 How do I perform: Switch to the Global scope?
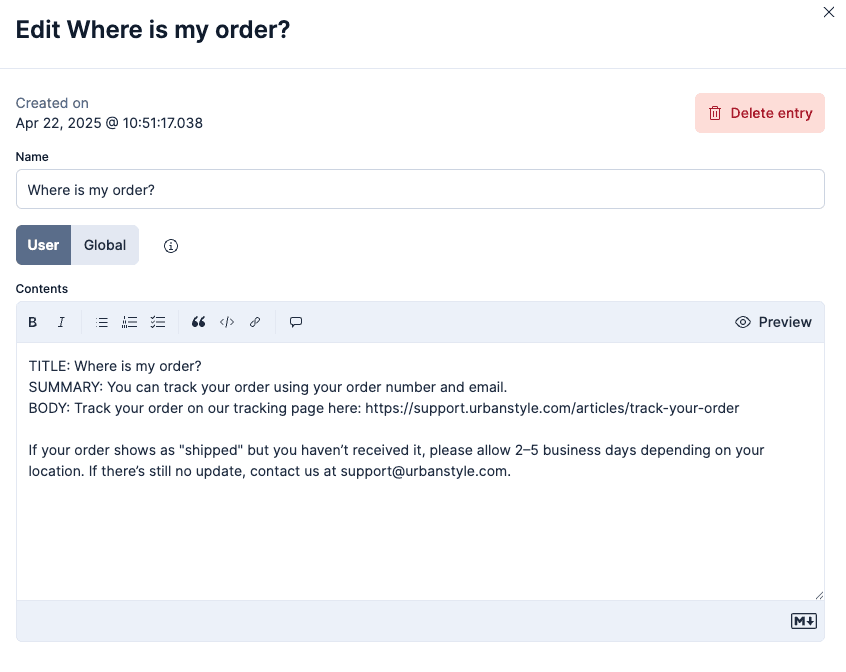pyautogui.click(x=104, y=245)
